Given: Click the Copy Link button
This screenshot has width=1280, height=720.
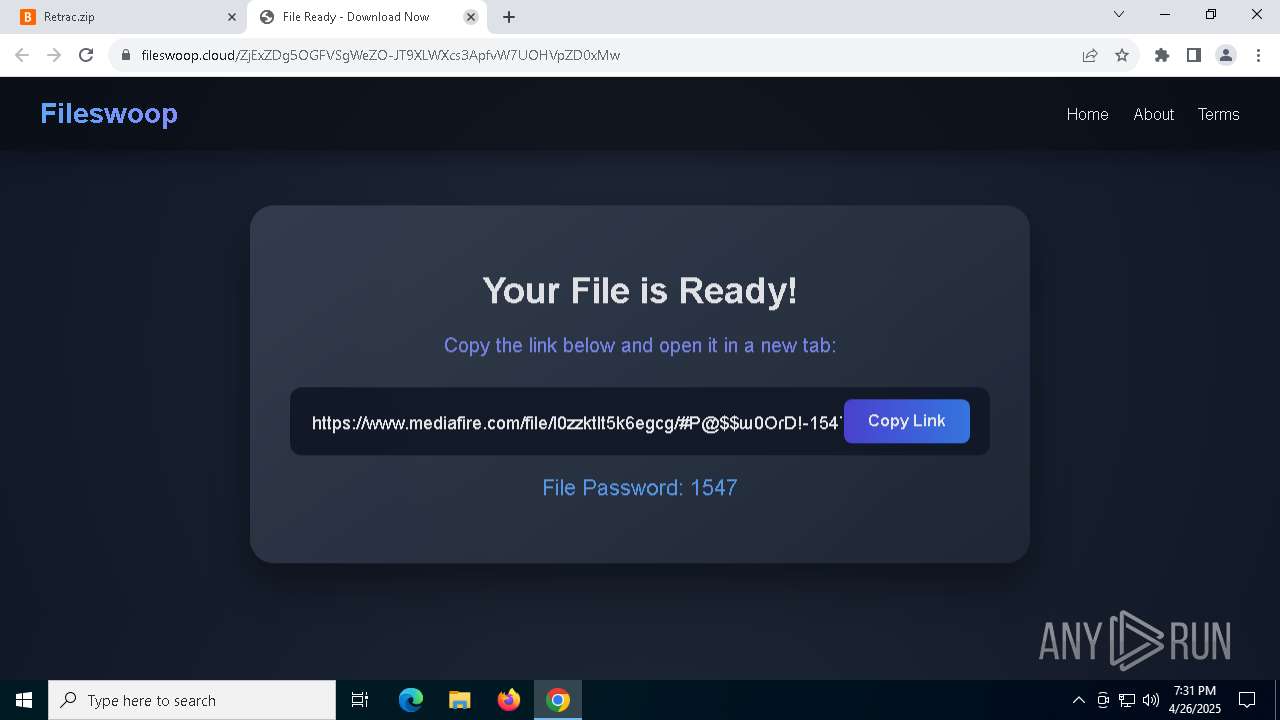Looking at the screenshot, I should pos(907,421).
